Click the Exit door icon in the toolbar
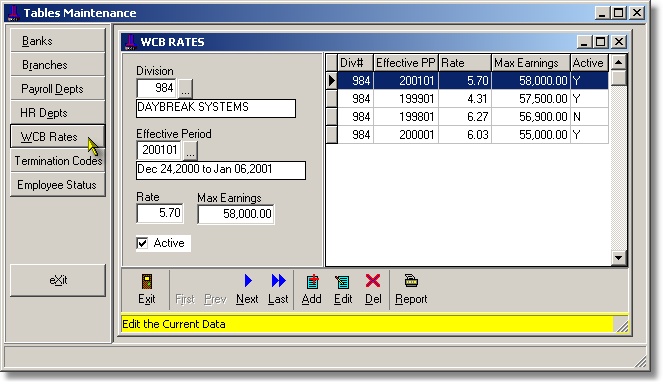The width and height of the screenshot is (663, 384). 147,281
